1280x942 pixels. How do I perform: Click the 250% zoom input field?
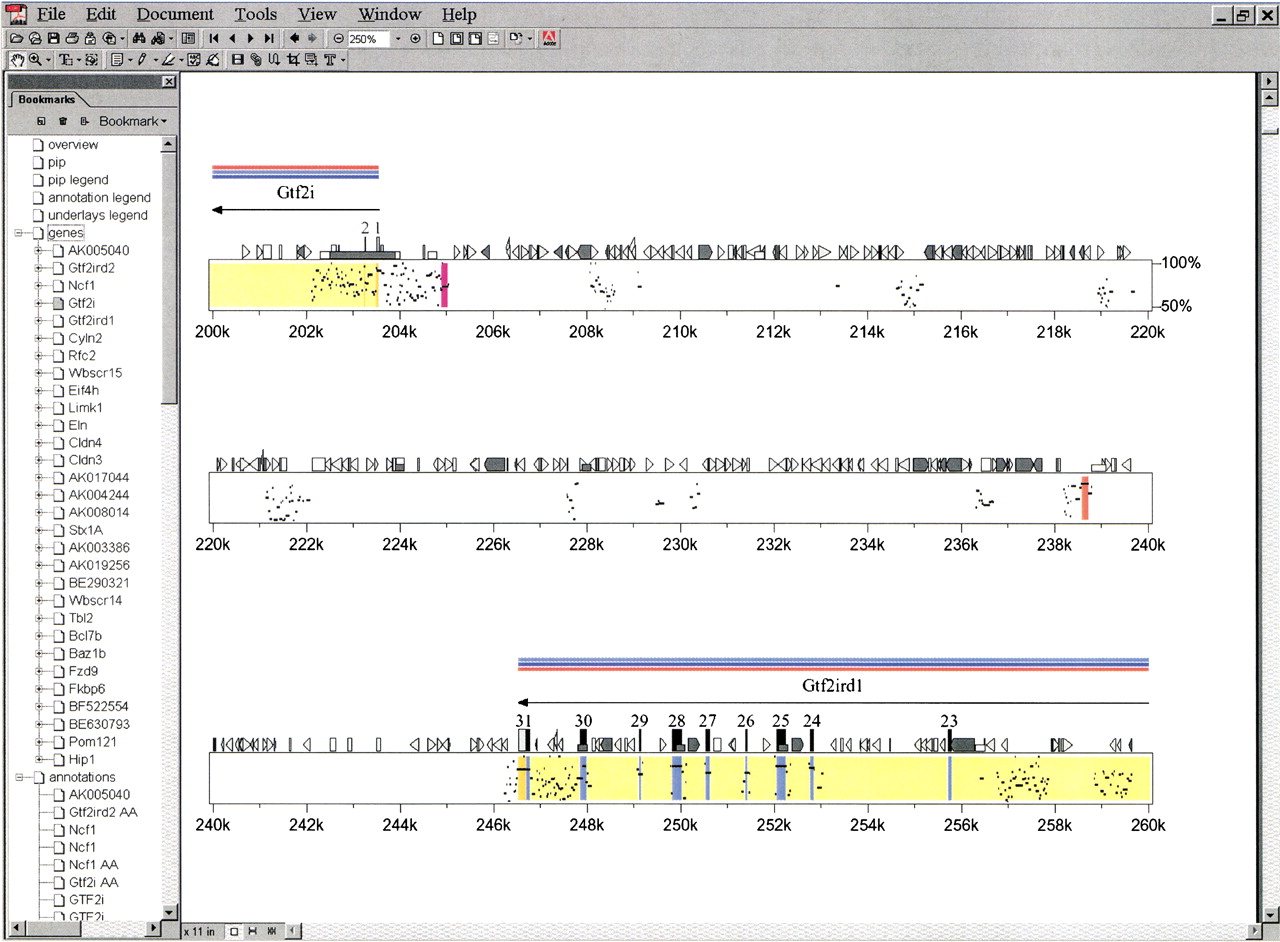[x=369, y=38]
